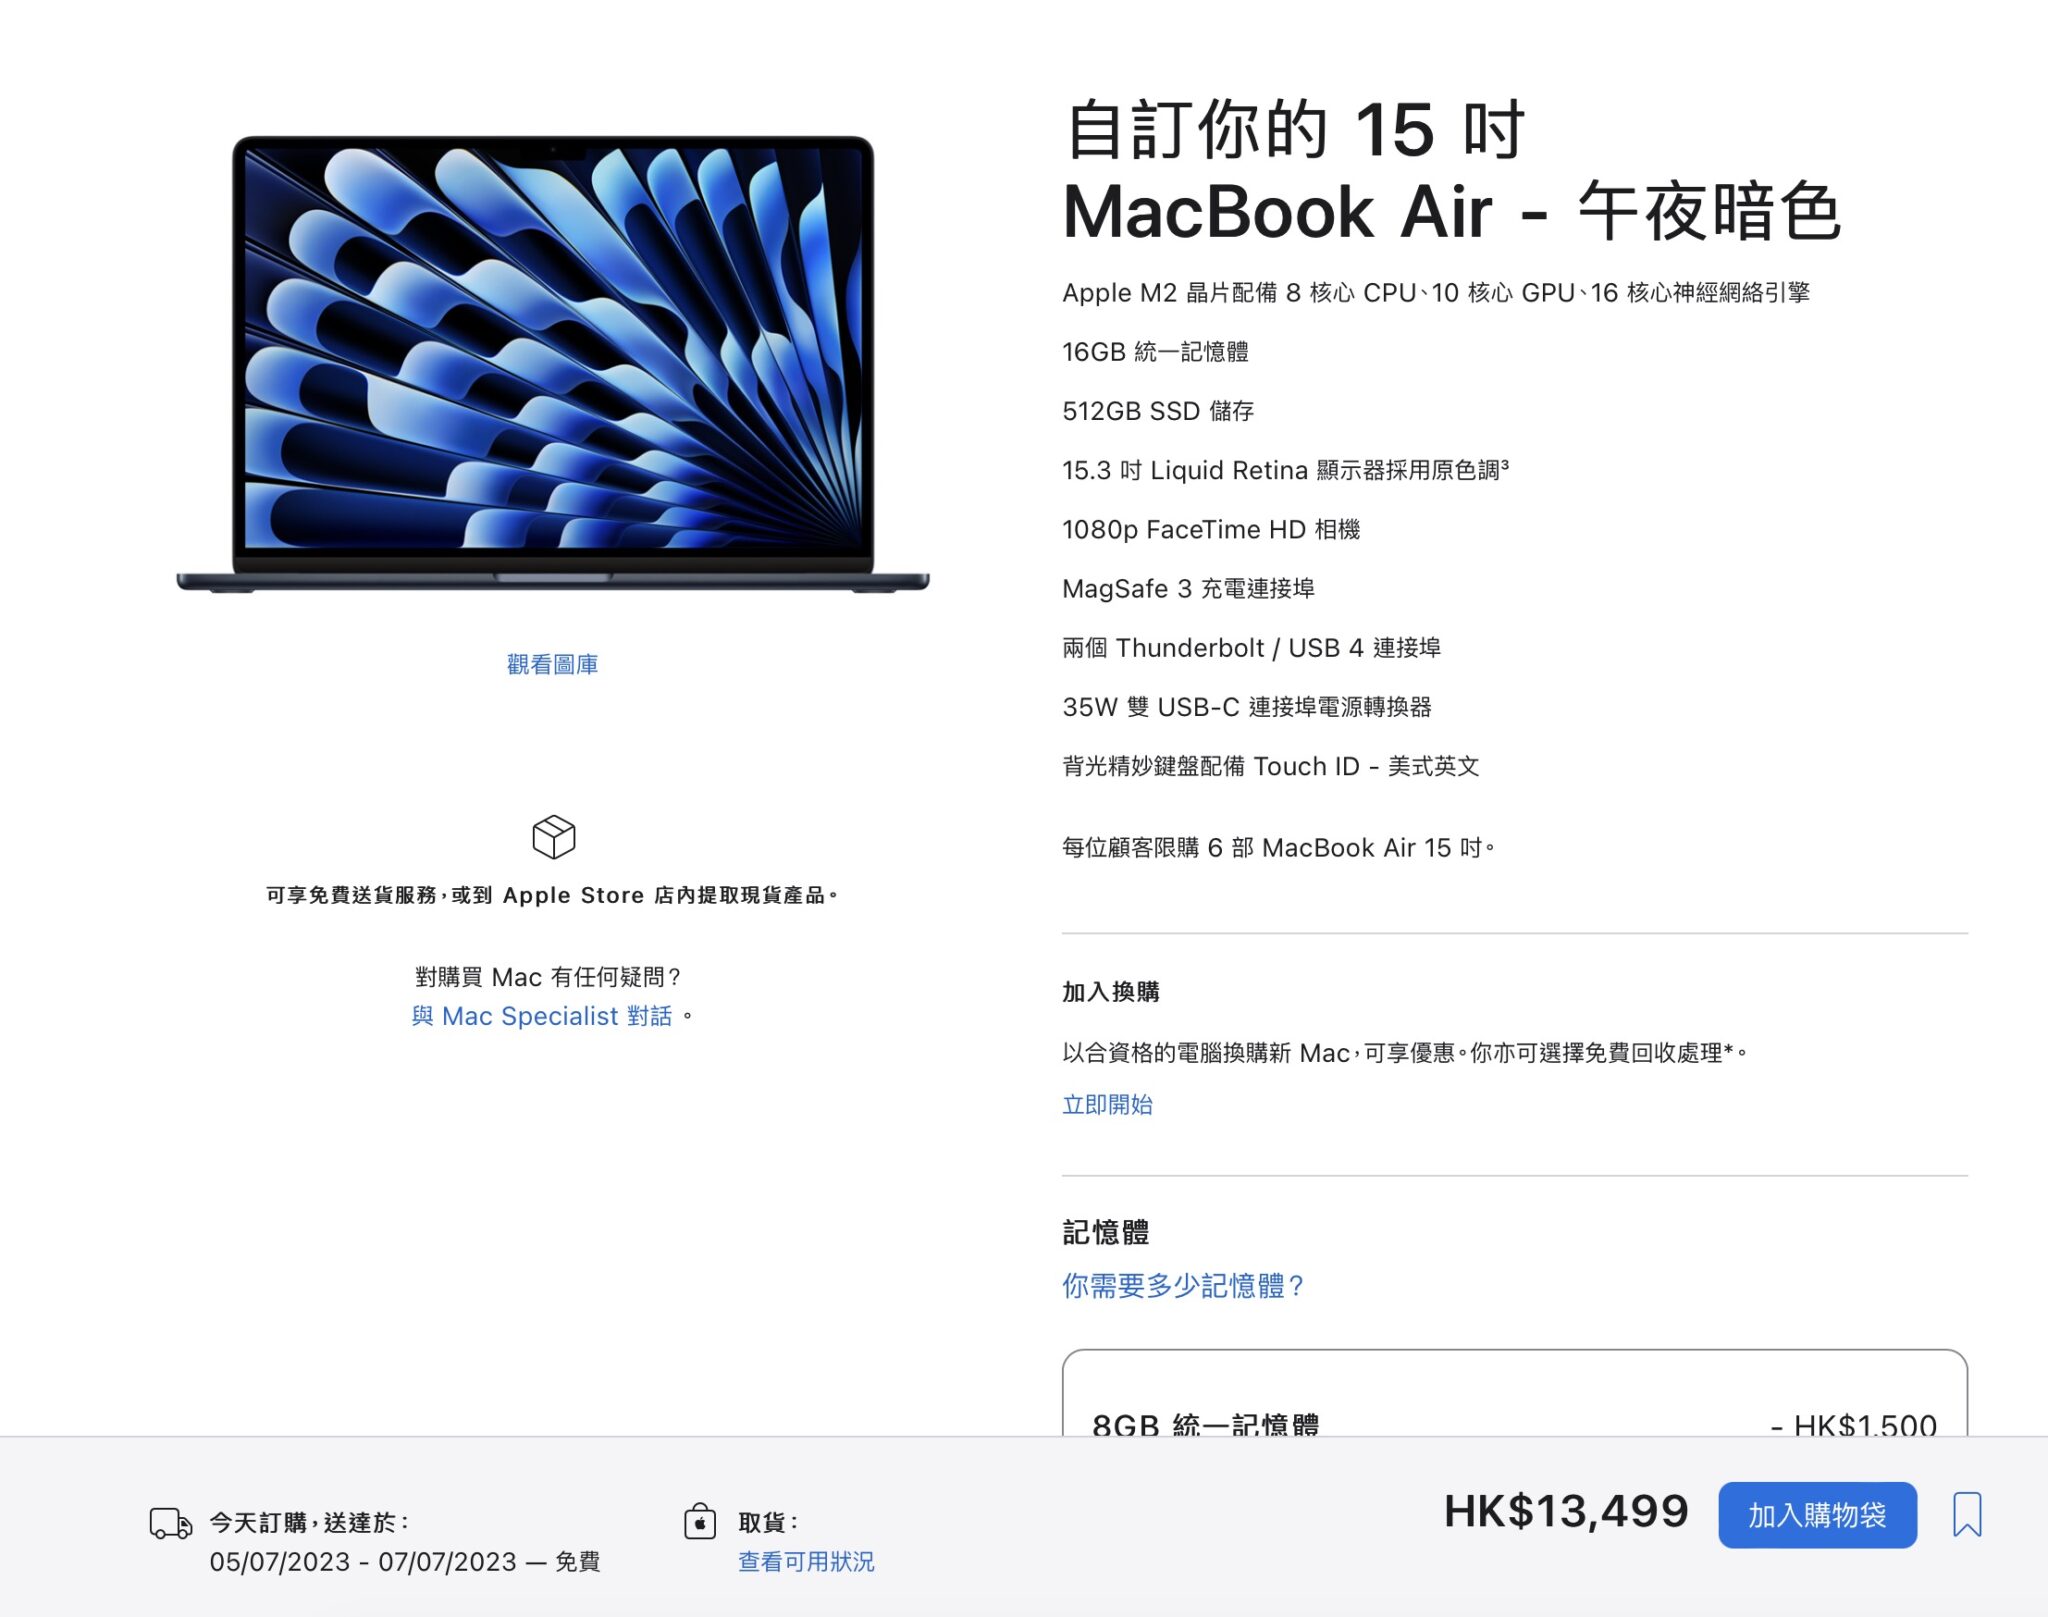Check pickup availability via 查看可用狀況

[x=806, y=1561]
